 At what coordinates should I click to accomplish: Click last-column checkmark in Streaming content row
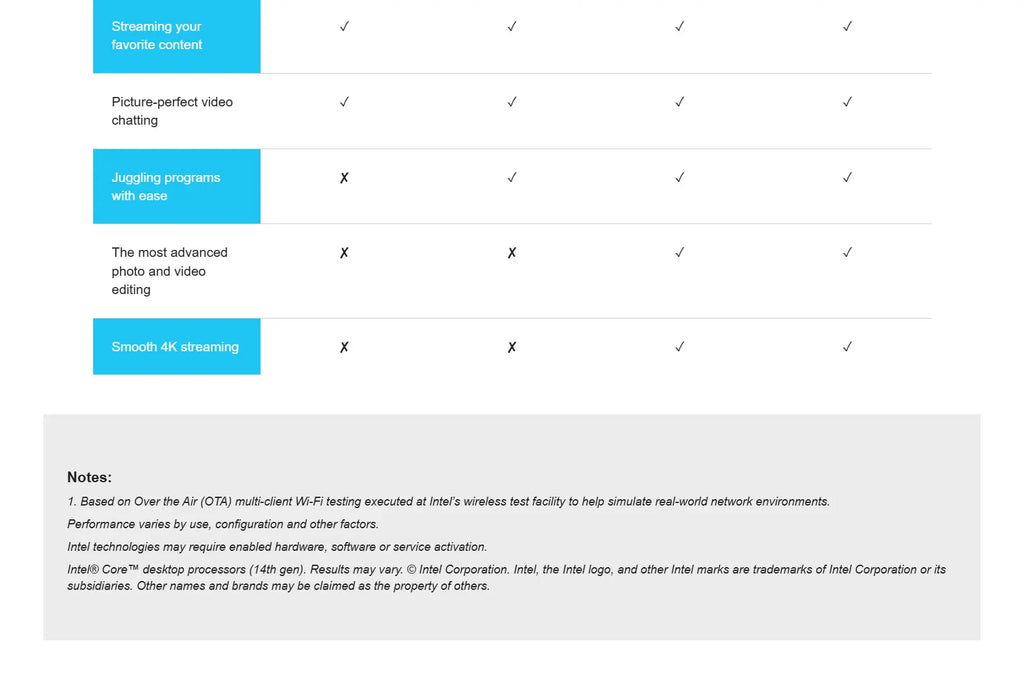pos(847,27)
